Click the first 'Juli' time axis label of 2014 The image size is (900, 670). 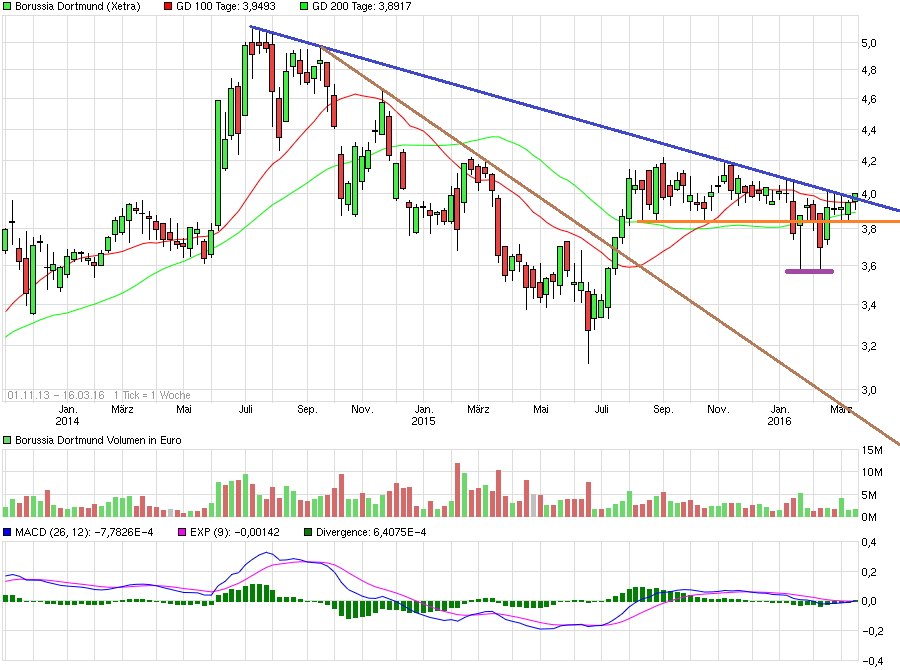tap(246, 409)
